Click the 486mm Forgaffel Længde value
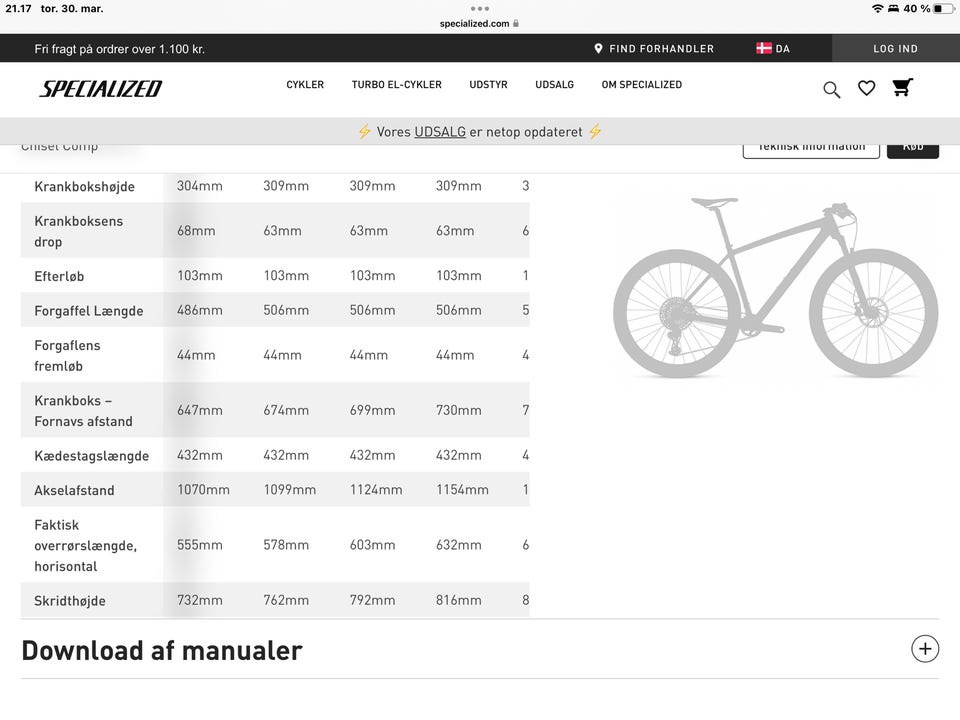The width and height of the screenshot is (960, 720). coord(200,310)
